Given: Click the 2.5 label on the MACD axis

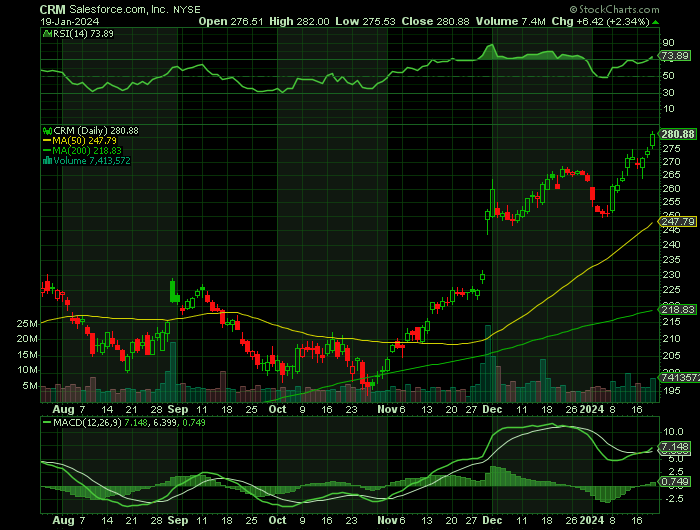Looking at the screenshot, I should coord(676,472).
